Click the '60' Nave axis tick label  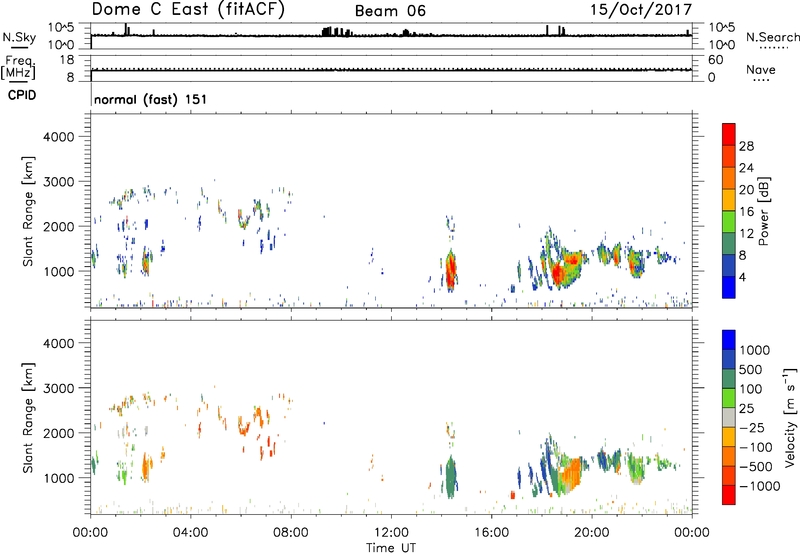point(715,60)
